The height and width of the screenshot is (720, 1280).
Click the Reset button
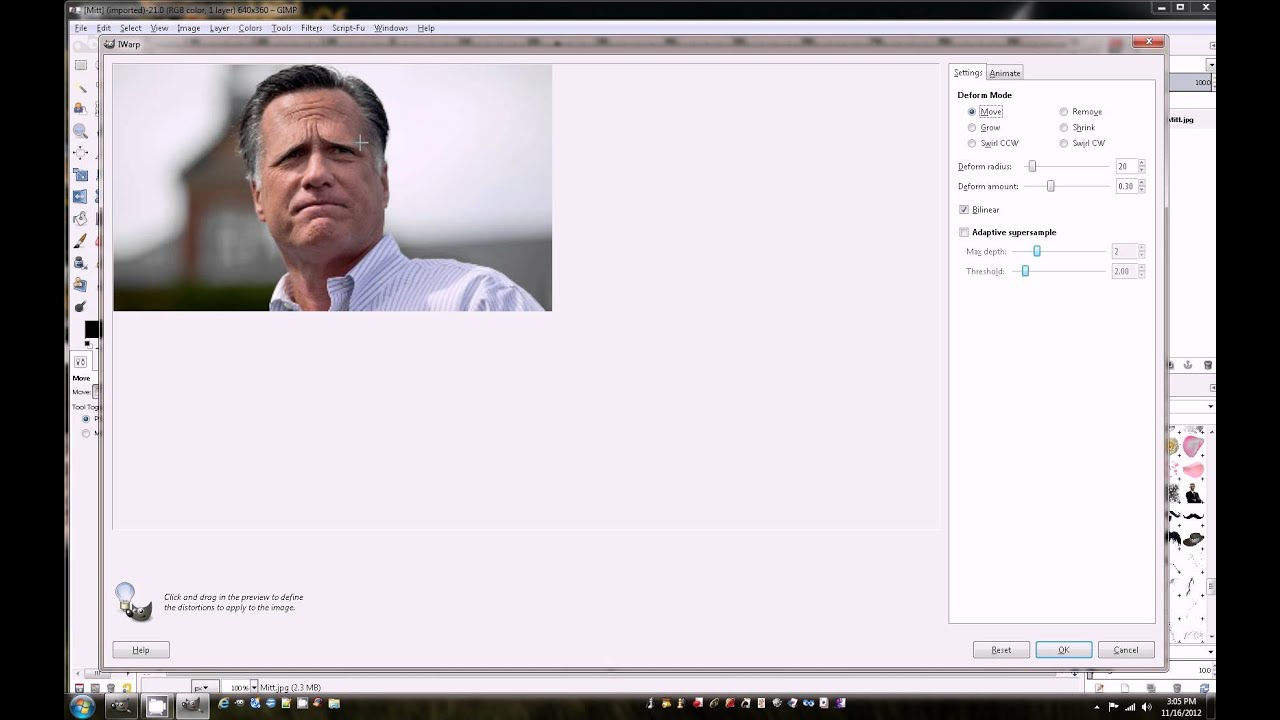pos(1001,650)
